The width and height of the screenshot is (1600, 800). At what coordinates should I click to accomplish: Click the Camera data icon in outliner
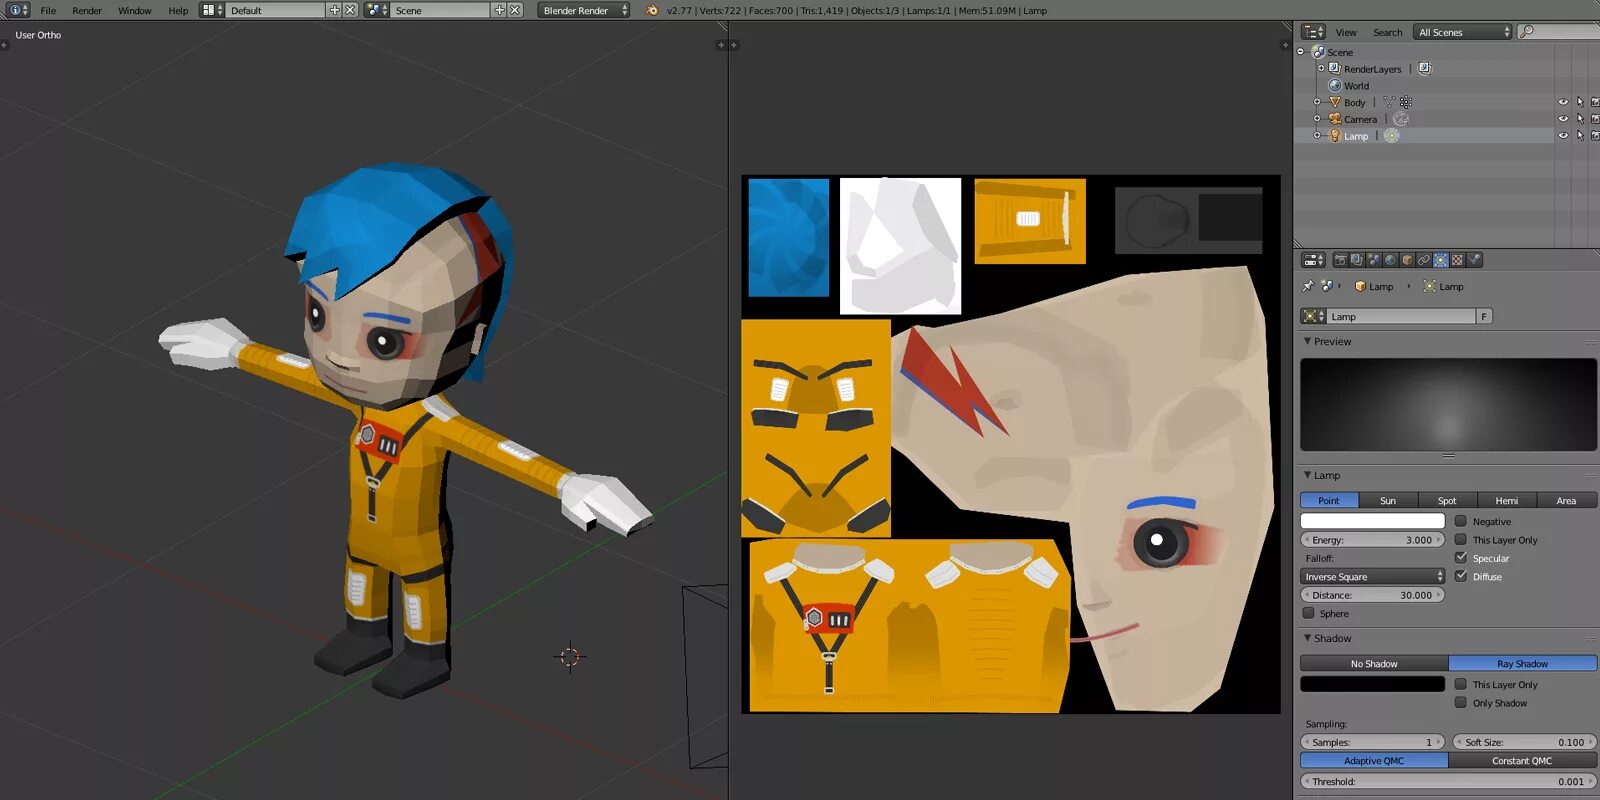click(1401, 119)
